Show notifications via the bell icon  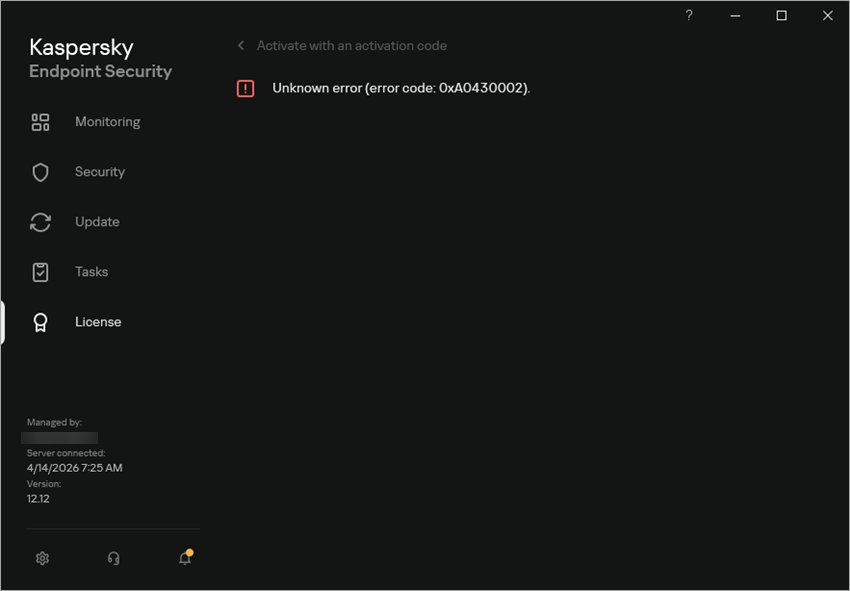(x=185, y=557)
